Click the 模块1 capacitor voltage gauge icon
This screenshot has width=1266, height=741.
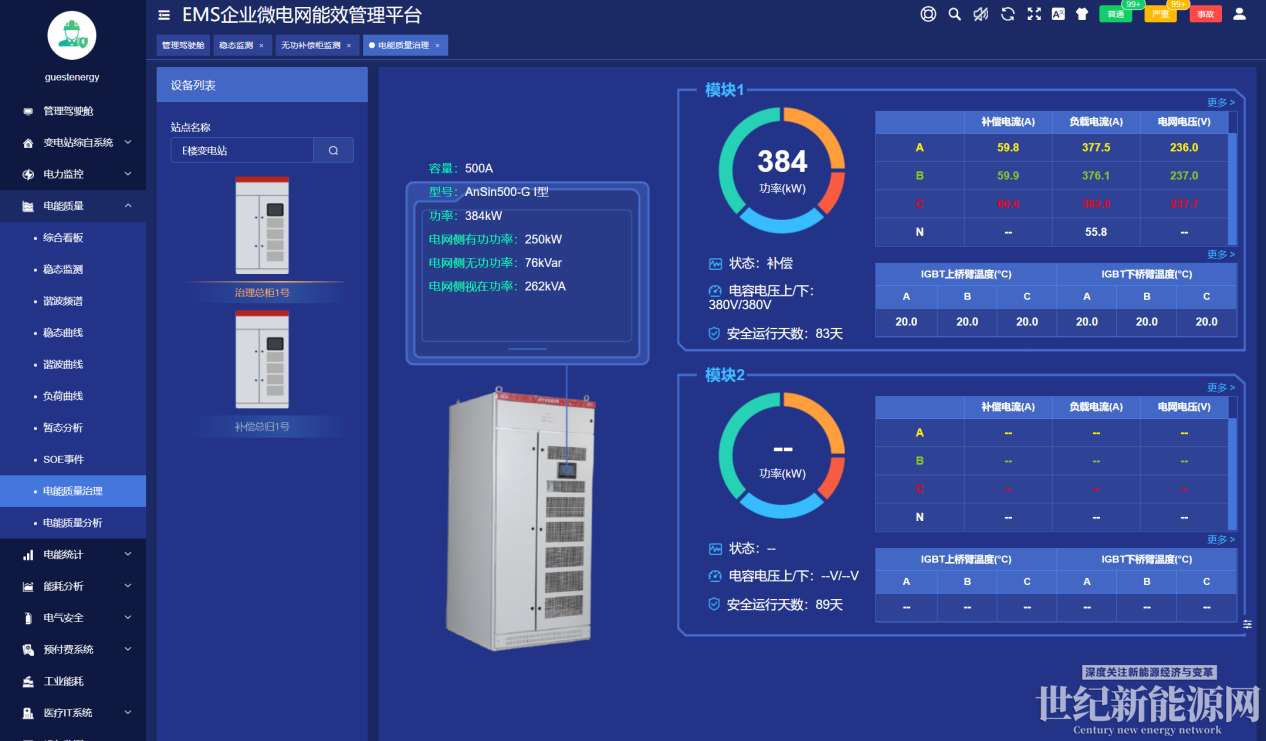tap(715, 291)
